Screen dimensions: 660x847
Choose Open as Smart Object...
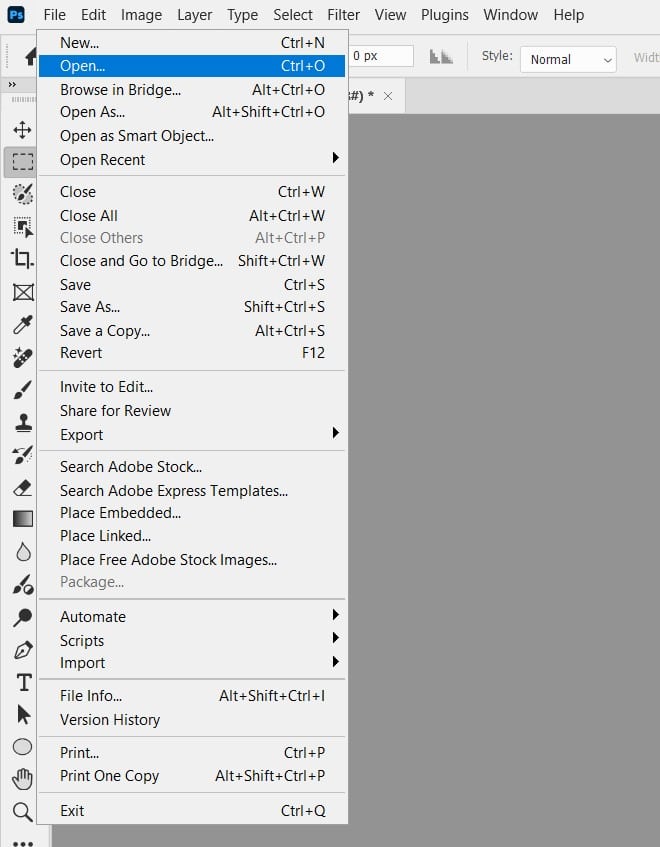(192, 136)
